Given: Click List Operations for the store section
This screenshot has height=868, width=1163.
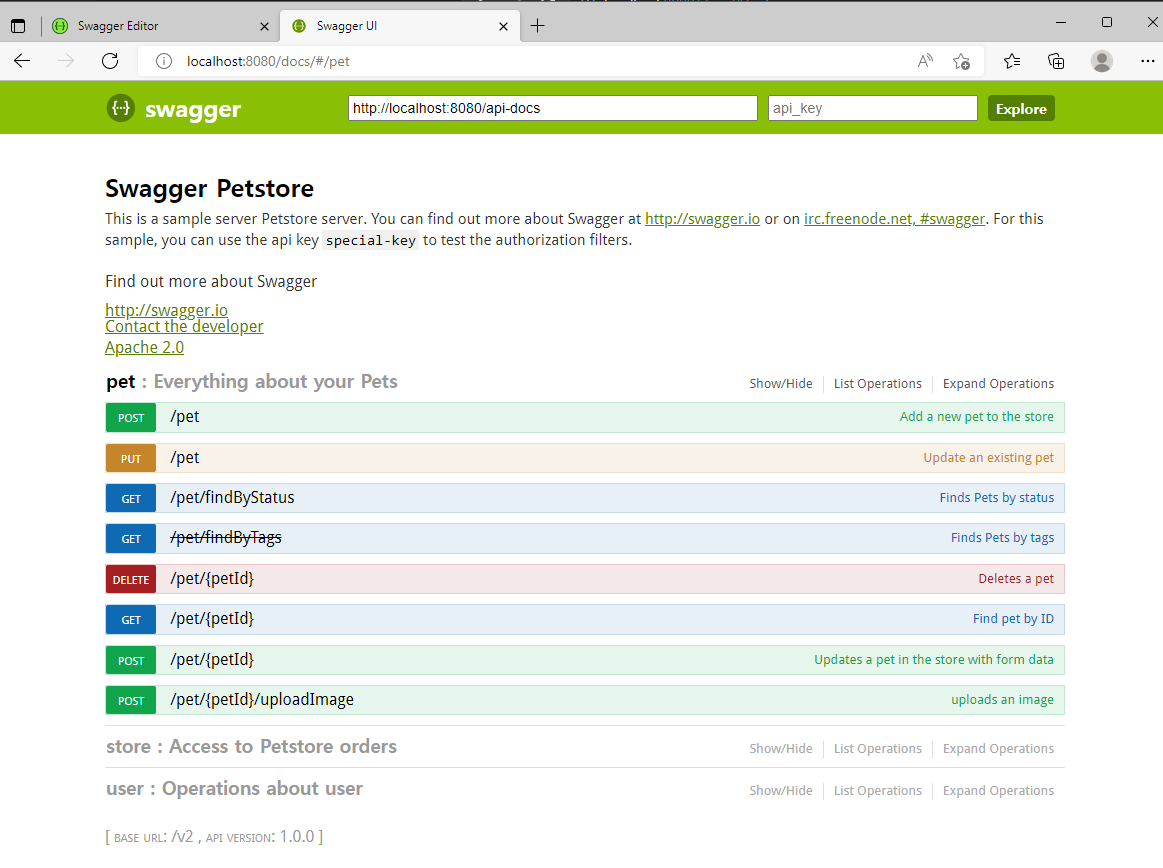Looking at the screenshot, I should (x=877, y=749).
